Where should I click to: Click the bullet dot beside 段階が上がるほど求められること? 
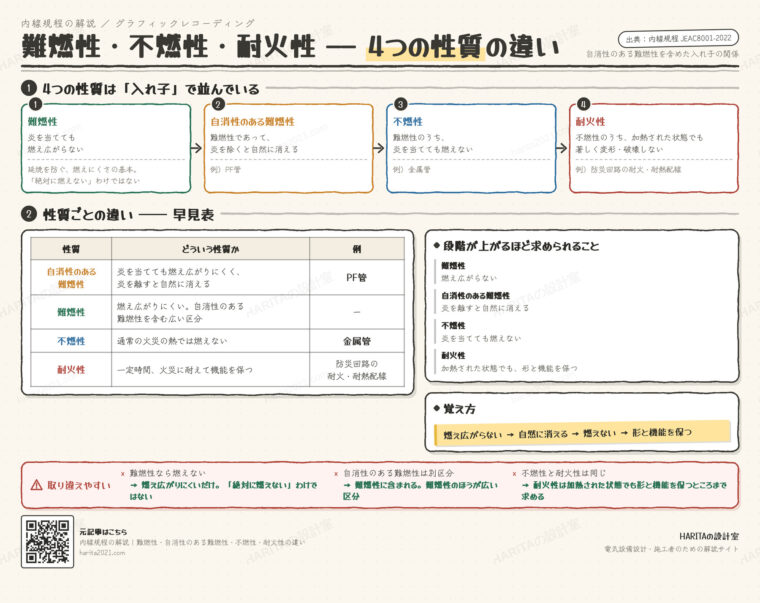[x=436, y=246]
